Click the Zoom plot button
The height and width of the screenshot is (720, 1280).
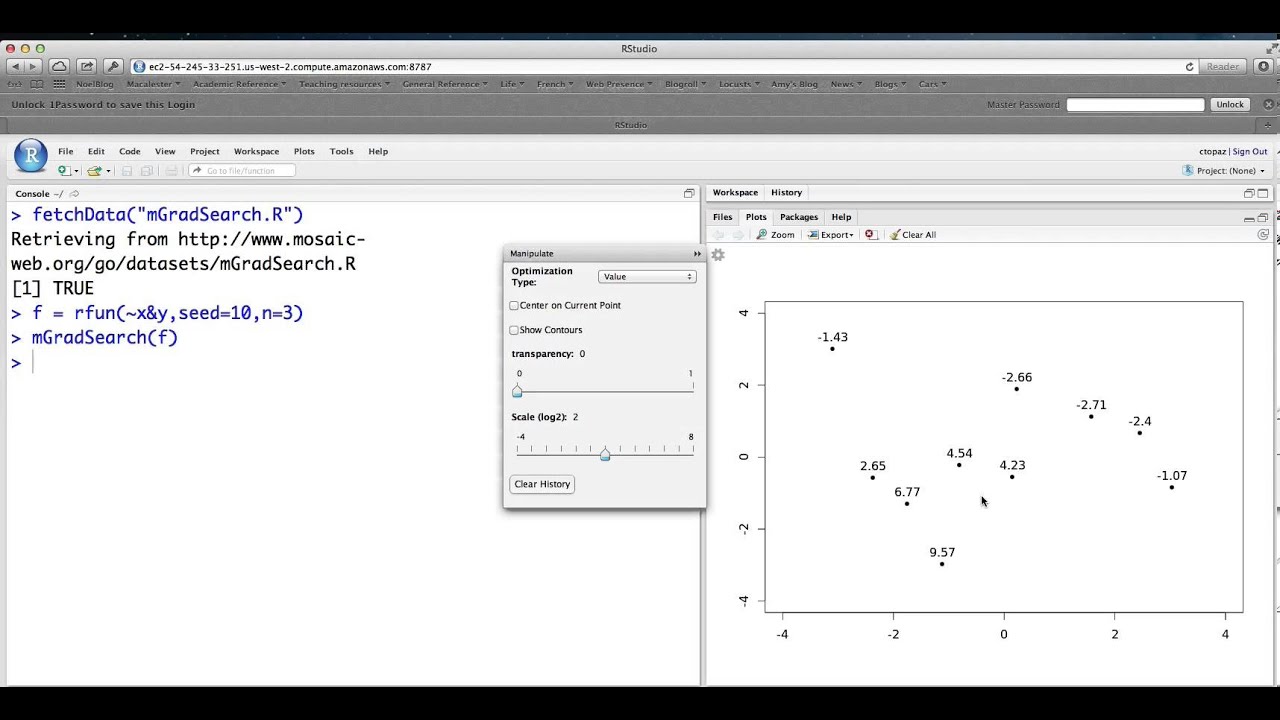[776, 235]
